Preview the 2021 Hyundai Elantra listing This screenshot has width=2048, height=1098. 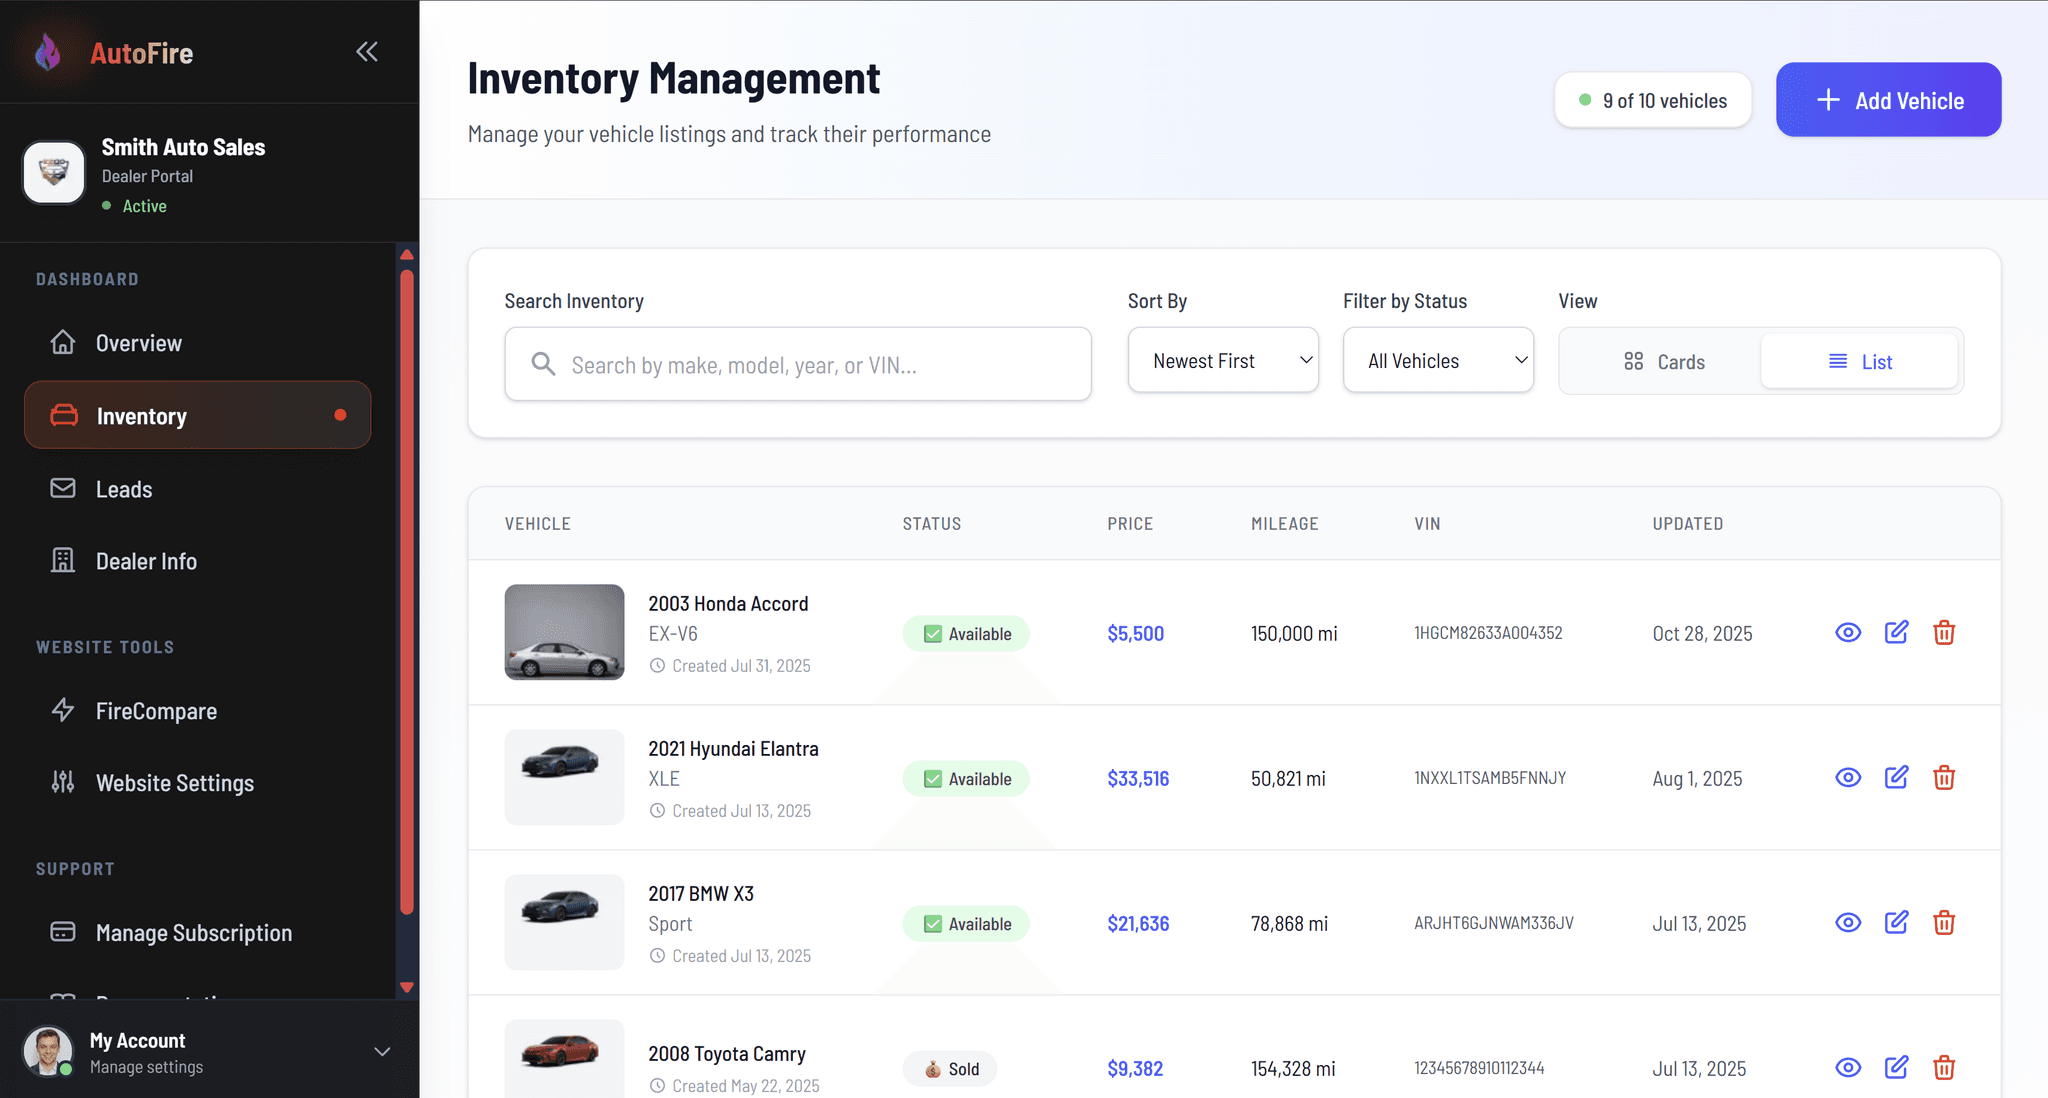pyautogui.click(x=1847, y=777)
